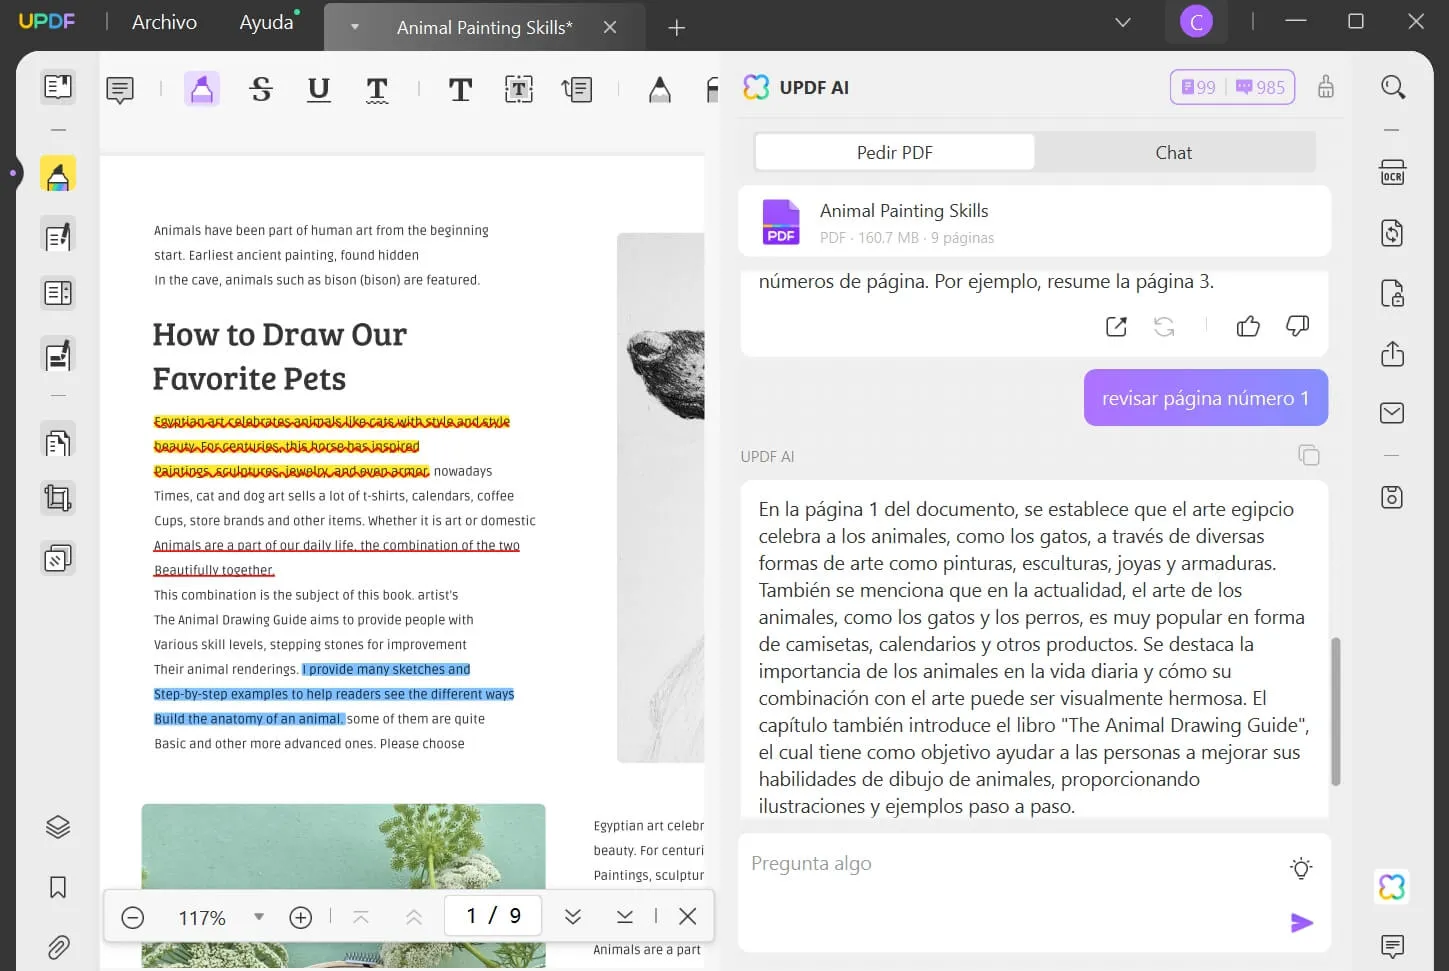Click the page number field showing 1 / 9
The image size is (1449, 971).
pyautogui.click(x=494, y=916)
